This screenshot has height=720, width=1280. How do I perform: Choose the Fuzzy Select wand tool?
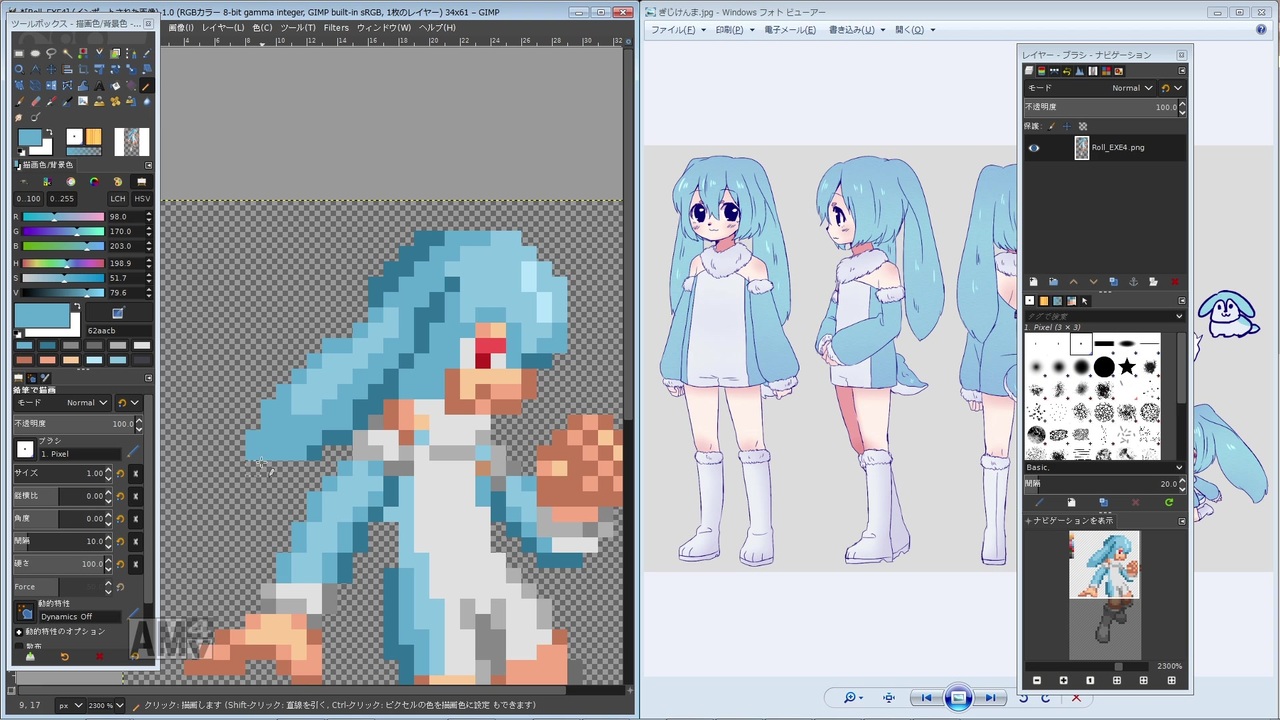(67, 53)
